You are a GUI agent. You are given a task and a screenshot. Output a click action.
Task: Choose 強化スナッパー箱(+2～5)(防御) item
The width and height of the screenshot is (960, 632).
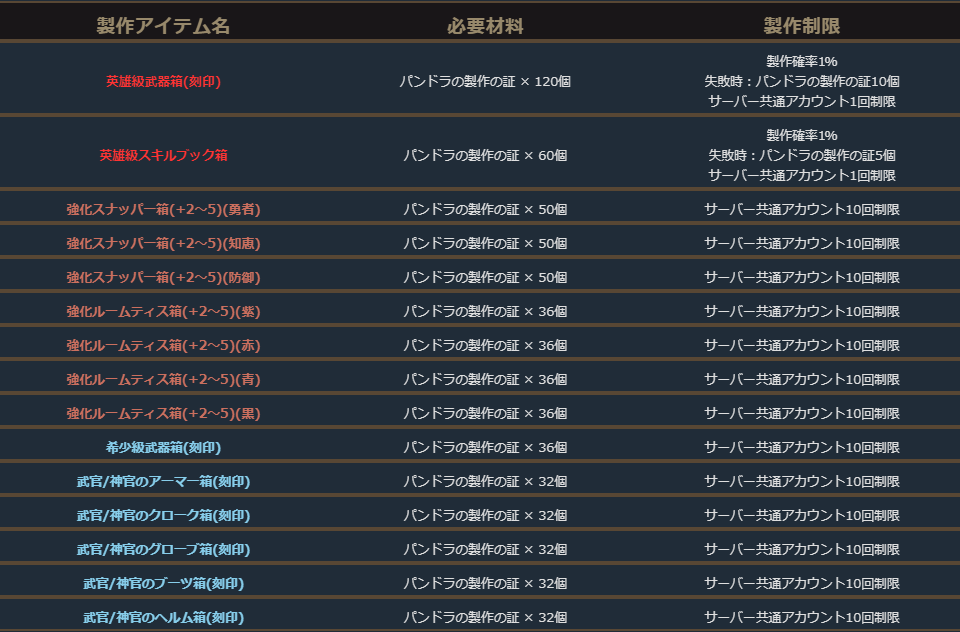coord(163,277)
